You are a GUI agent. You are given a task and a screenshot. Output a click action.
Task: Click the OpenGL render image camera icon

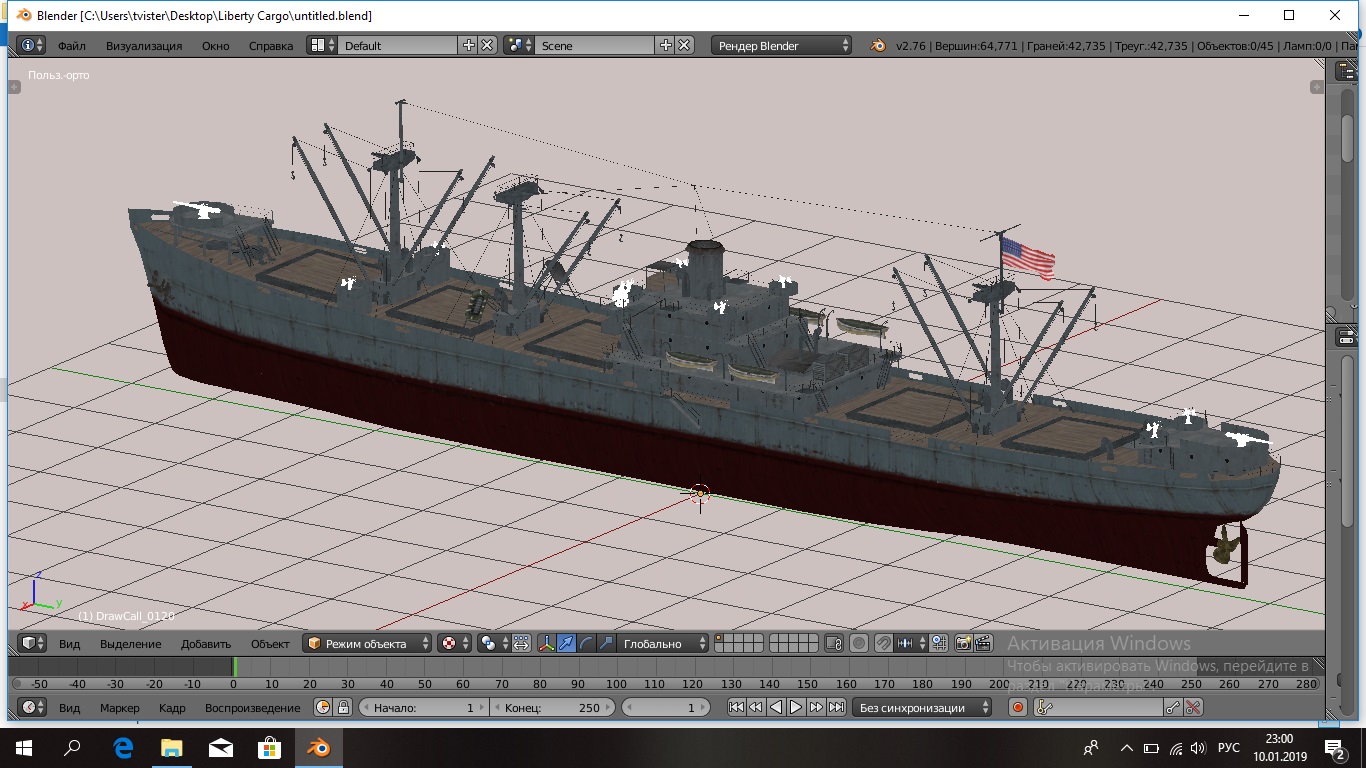964,643
